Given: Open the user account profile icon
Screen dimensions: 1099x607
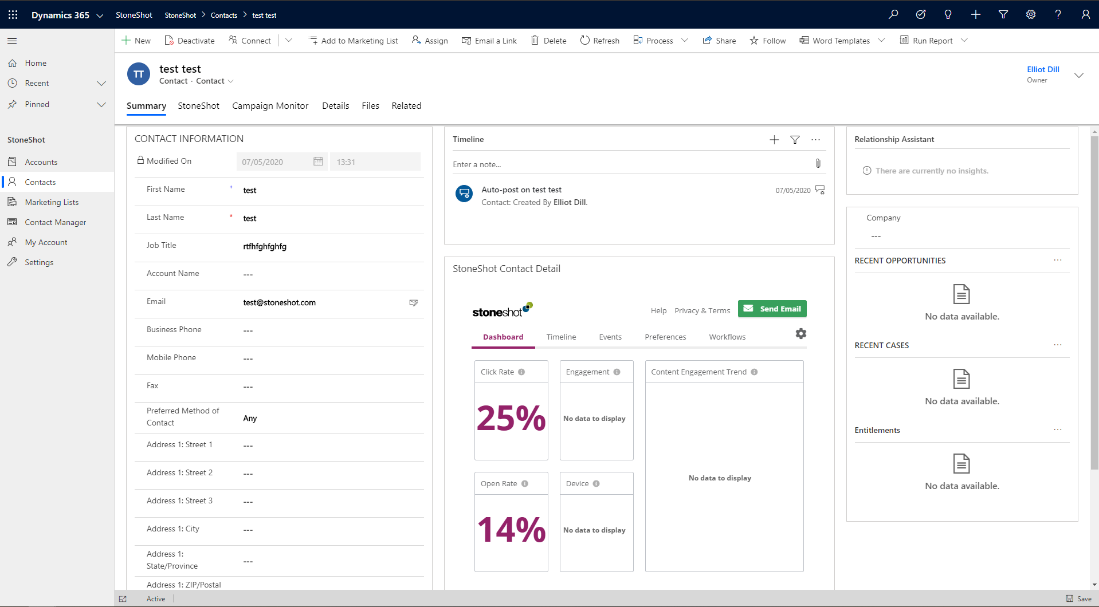Looking at the screenshot, I should tap(1086, 15).
